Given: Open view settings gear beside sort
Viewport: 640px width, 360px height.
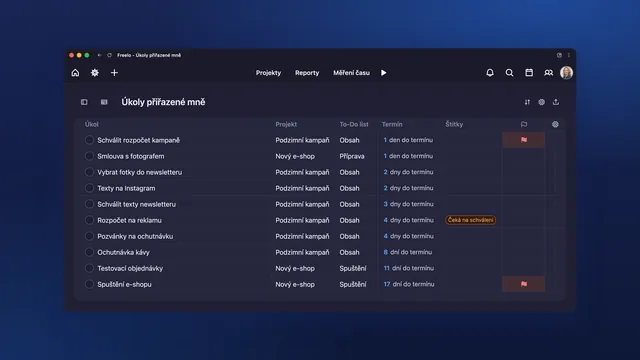Looking at the screenshot, I should coord(542,102).
